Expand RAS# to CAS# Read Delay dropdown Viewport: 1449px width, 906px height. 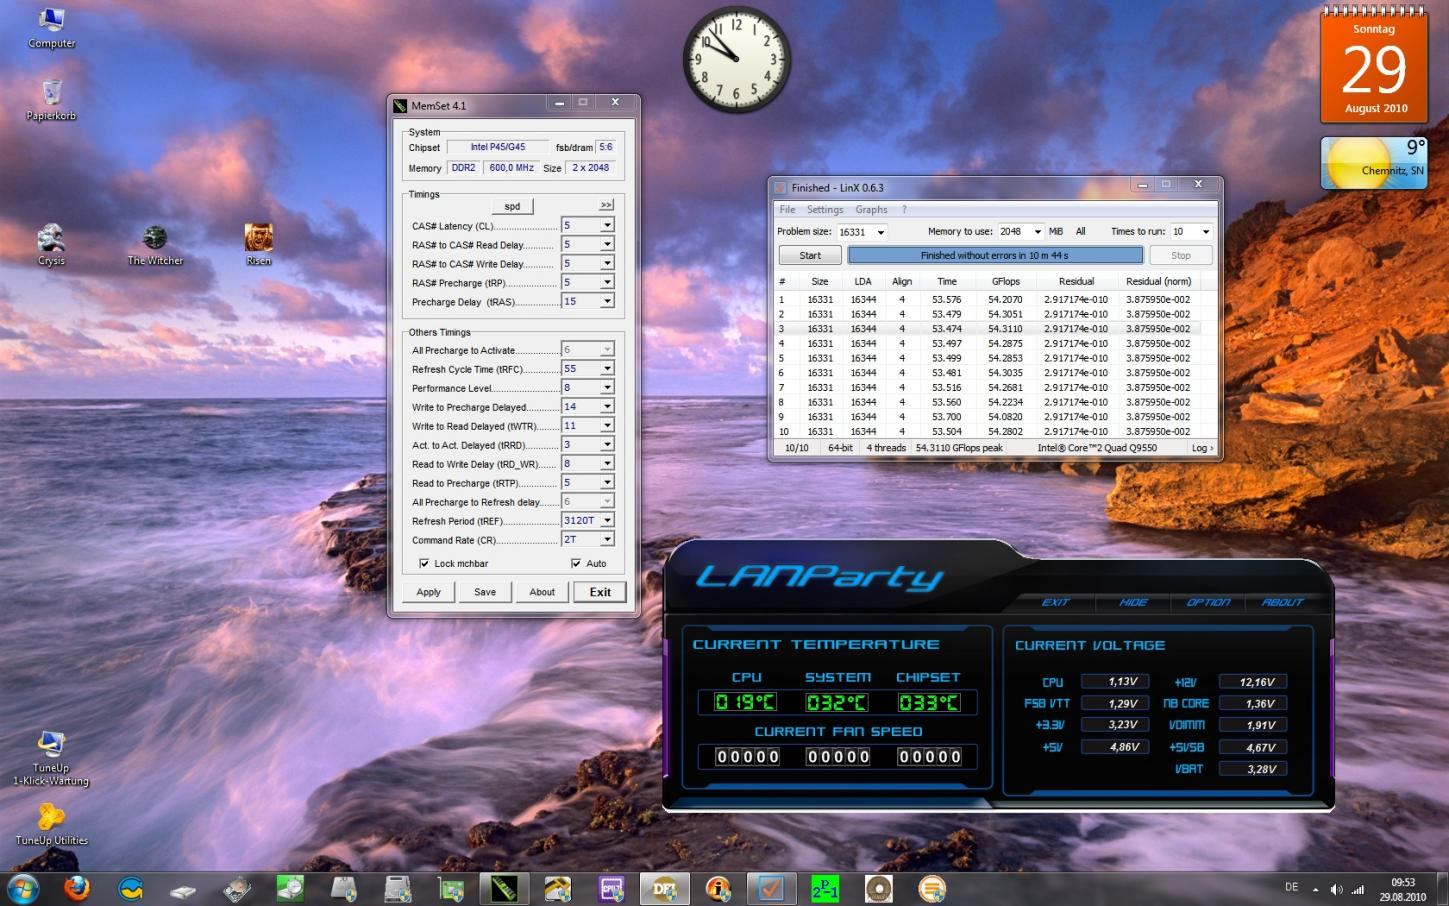(x=607, y=245)
